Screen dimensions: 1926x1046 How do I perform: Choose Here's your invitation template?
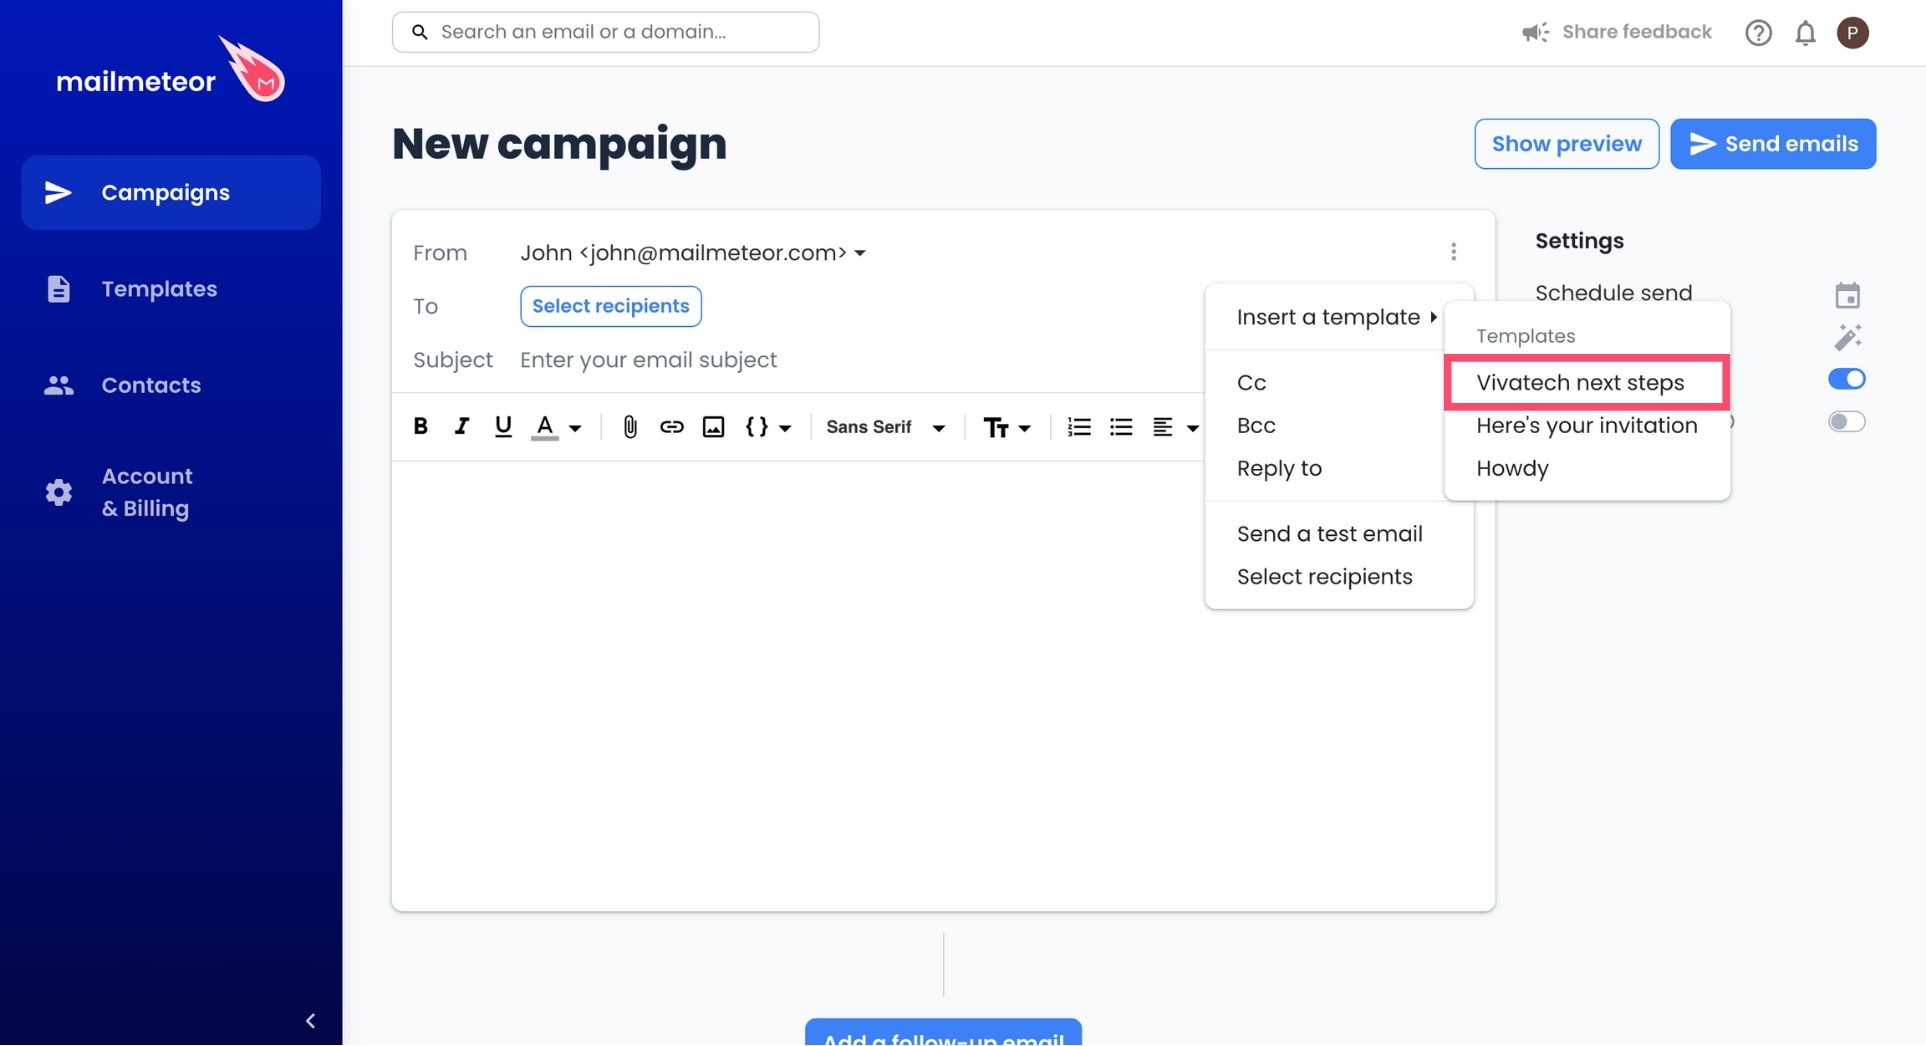click(x=1587, y=426)
